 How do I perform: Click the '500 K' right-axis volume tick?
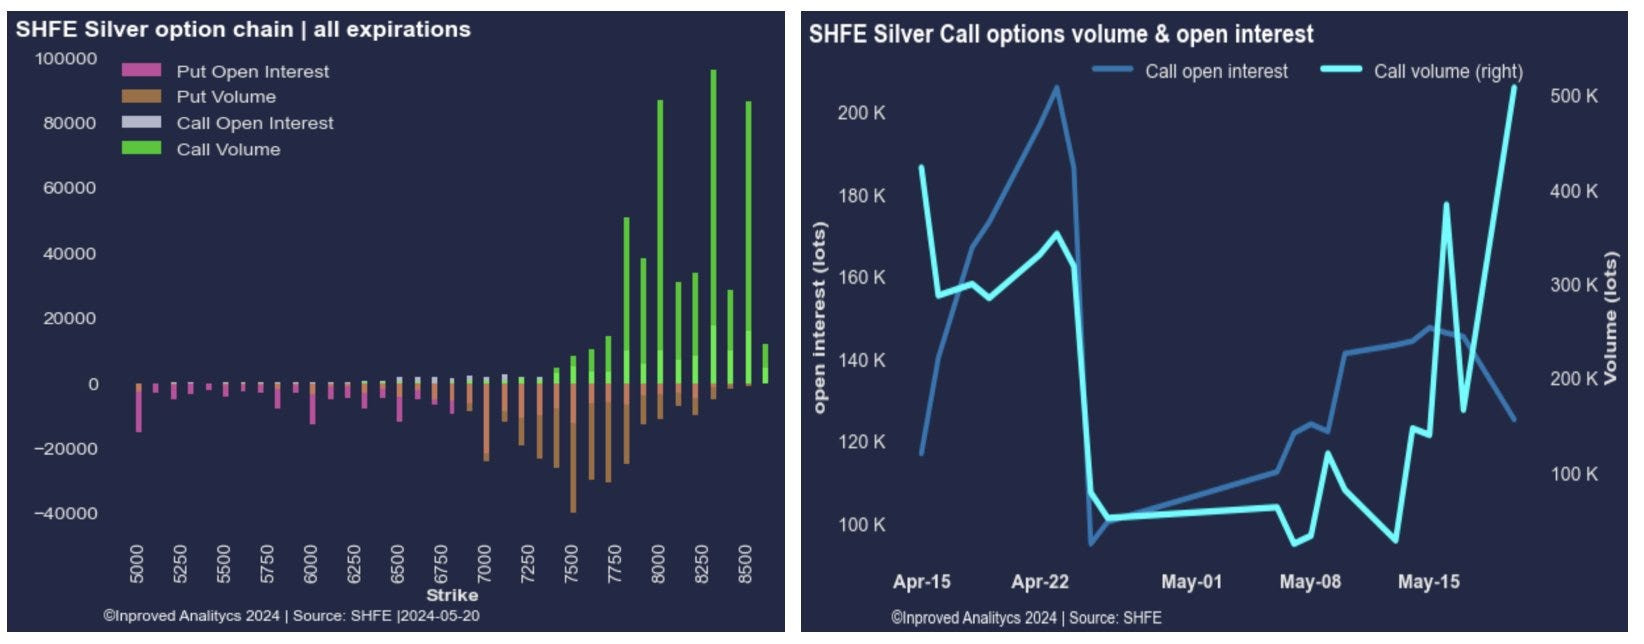pos(1573,96)
